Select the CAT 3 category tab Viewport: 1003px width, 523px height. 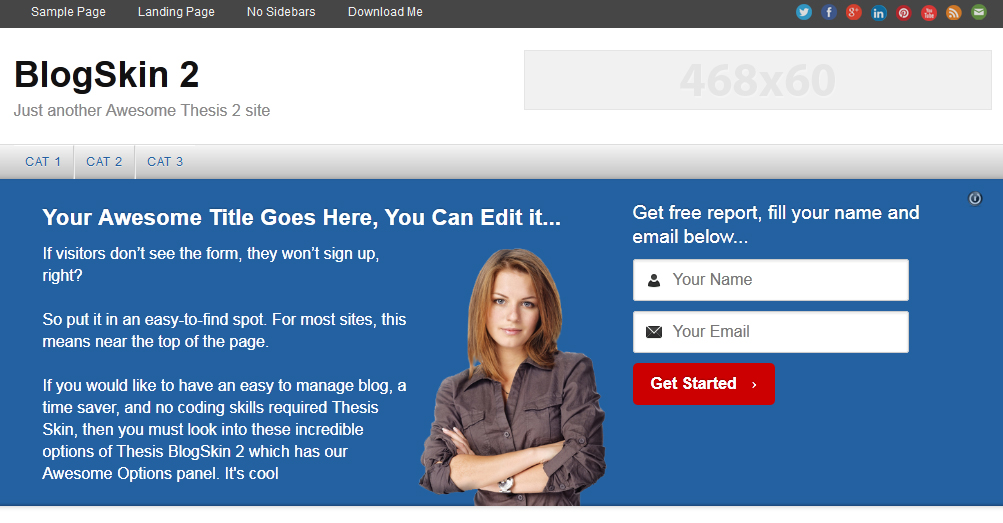(165, 162)
